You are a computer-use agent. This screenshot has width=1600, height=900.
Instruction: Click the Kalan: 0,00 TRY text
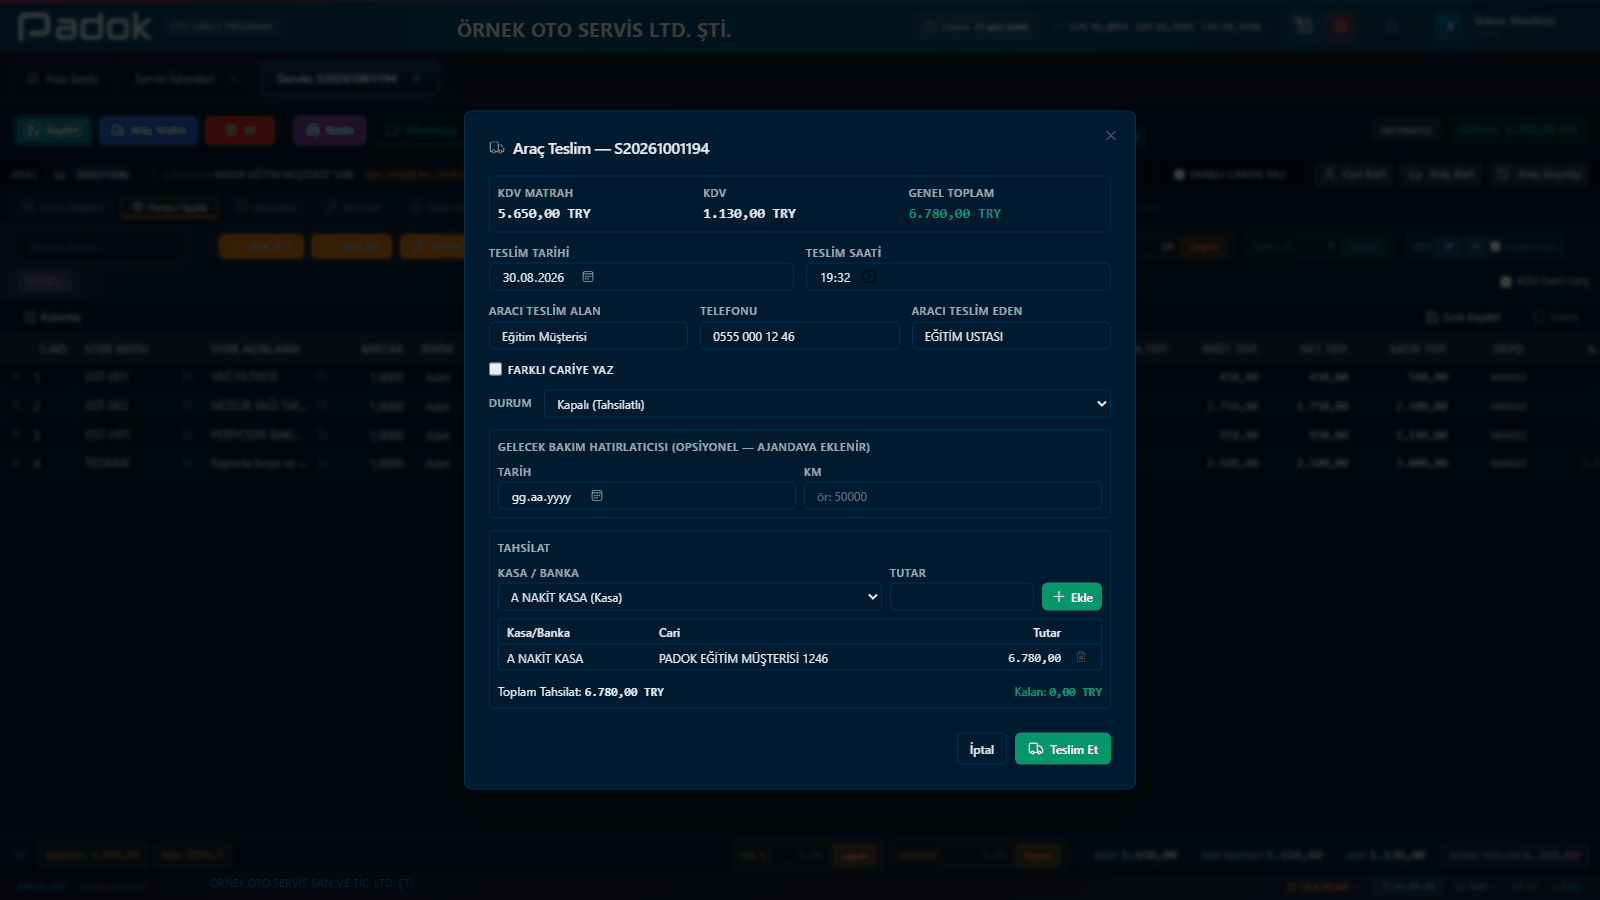[x=1058, y=692]
